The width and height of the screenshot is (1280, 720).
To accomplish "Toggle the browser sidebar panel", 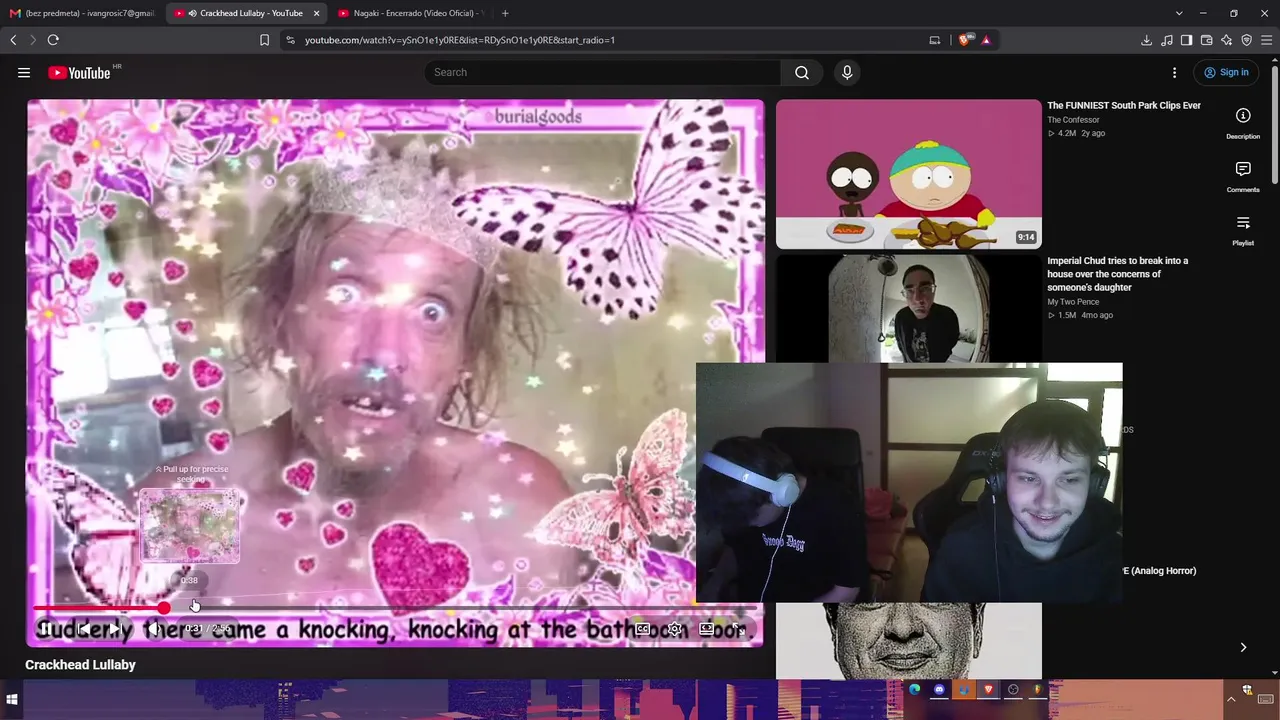I will (x=1186, y=40).
